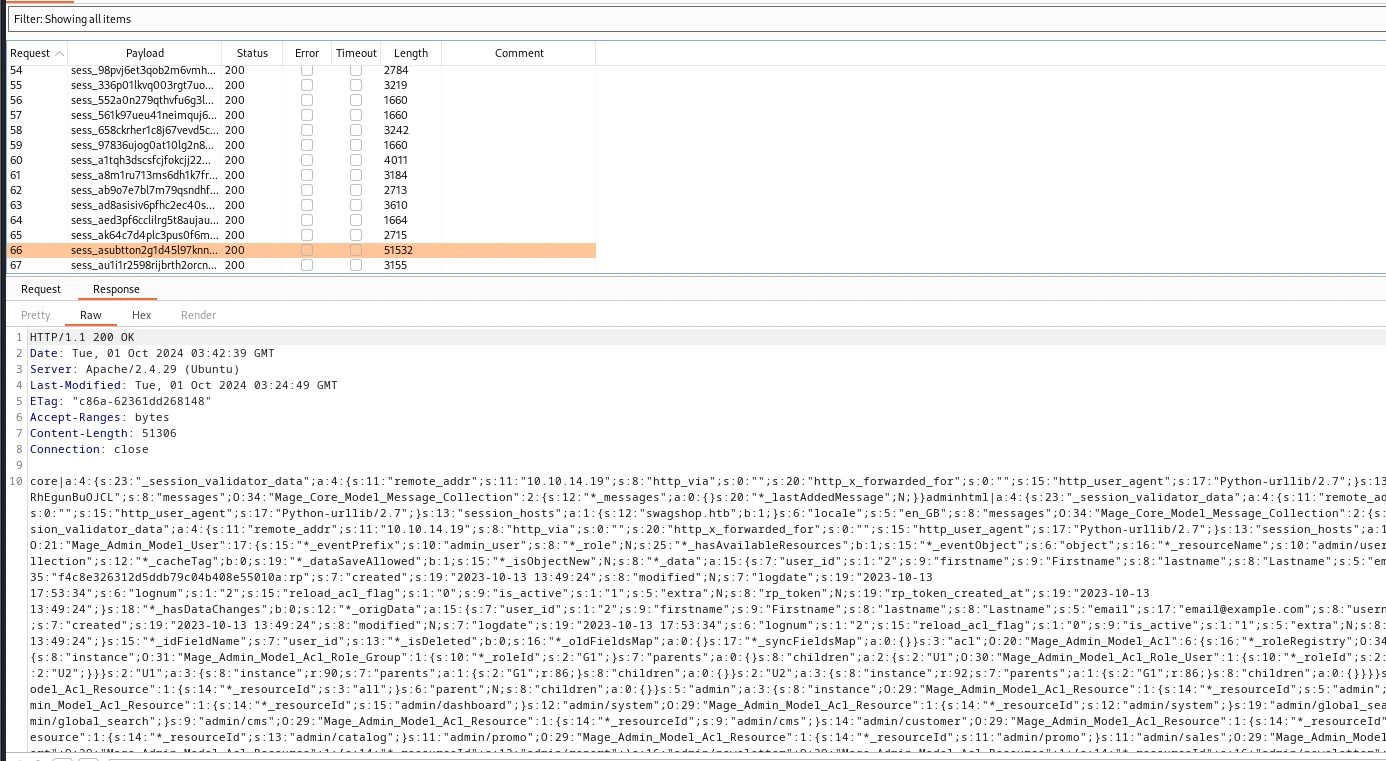Viewport: 1386px width, 761px height.
Task: Switch to the Request message tab
Action: tap(41, 289)
